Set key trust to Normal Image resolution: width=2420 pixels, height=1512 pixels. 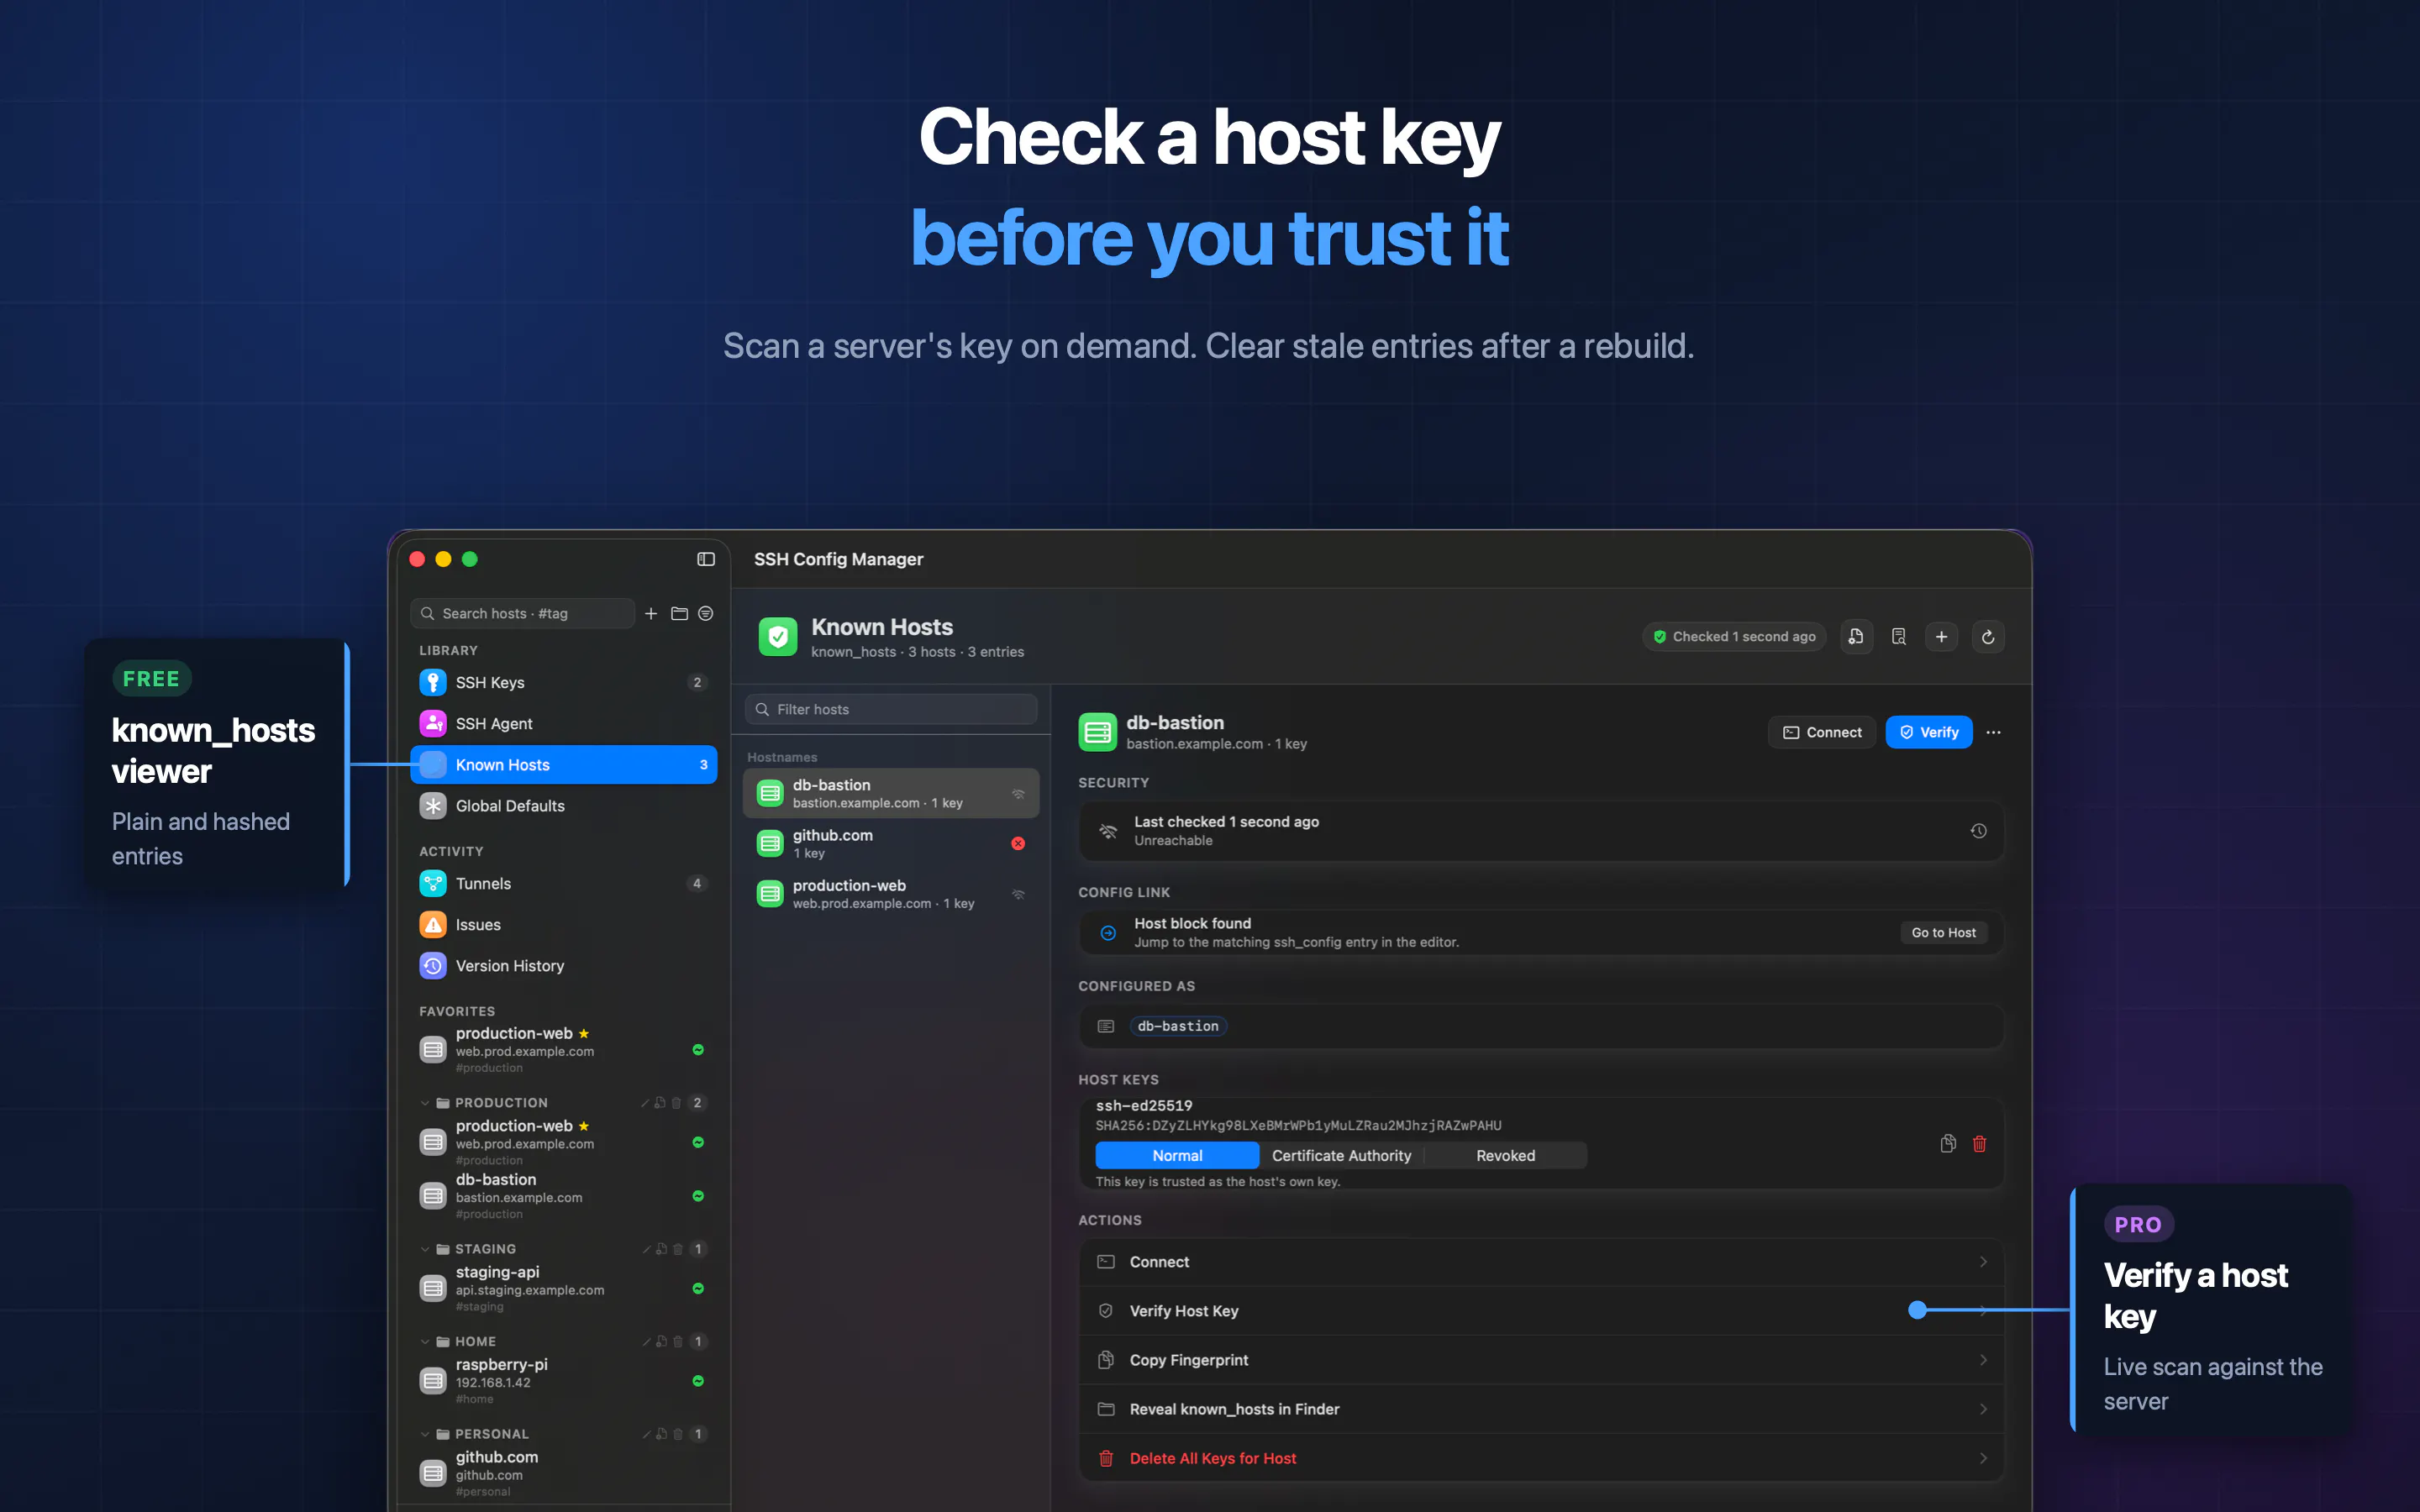click(1177, 1155)
